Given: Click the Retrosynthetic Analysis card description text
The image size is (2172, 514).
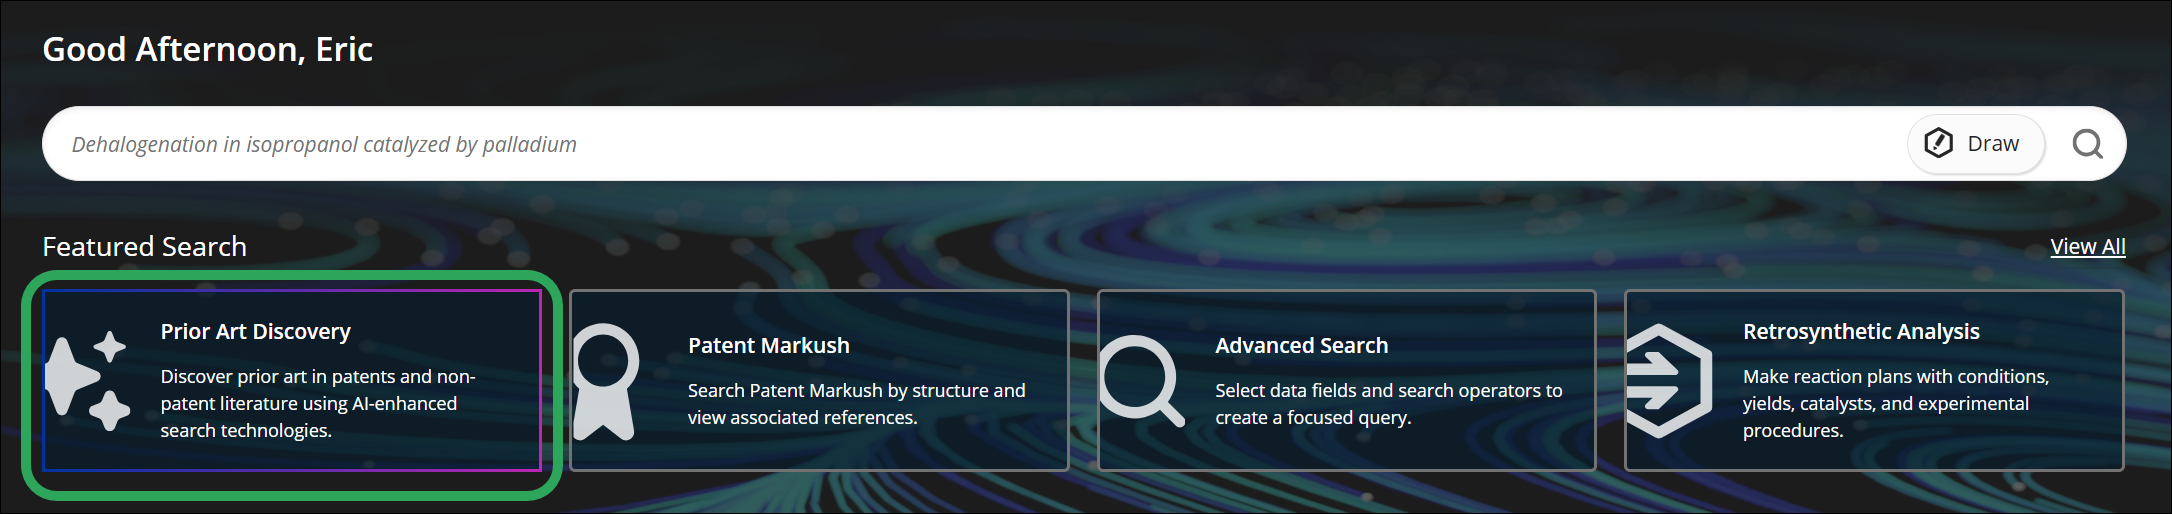Looking at the screenshot, I should (1896, 403).
